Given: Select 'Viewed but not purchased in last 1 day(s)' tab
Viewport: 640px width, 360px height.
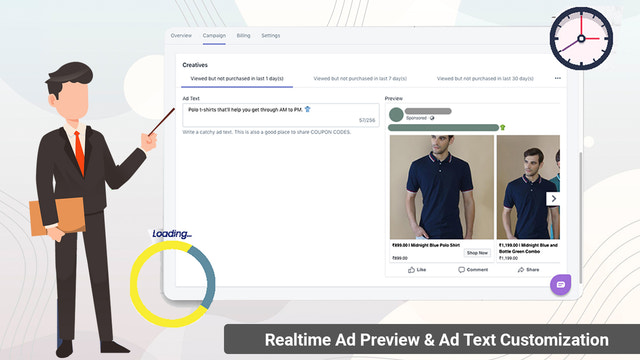Looking at the screenshot, I should pyautogui.click(x=237, y=78).
